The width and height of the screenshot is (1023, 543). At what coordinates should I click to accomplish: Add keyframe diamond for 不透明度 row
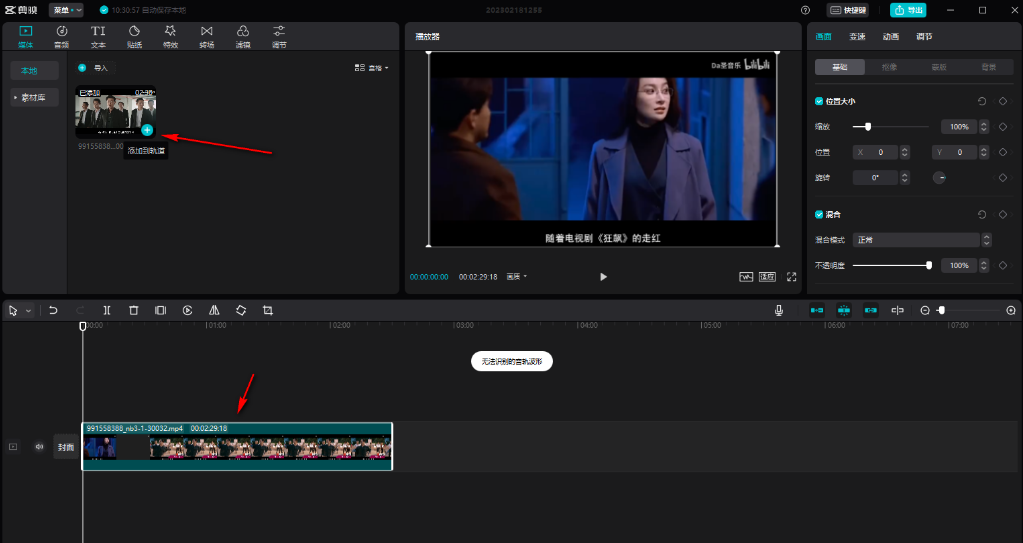coord(1003,265)
